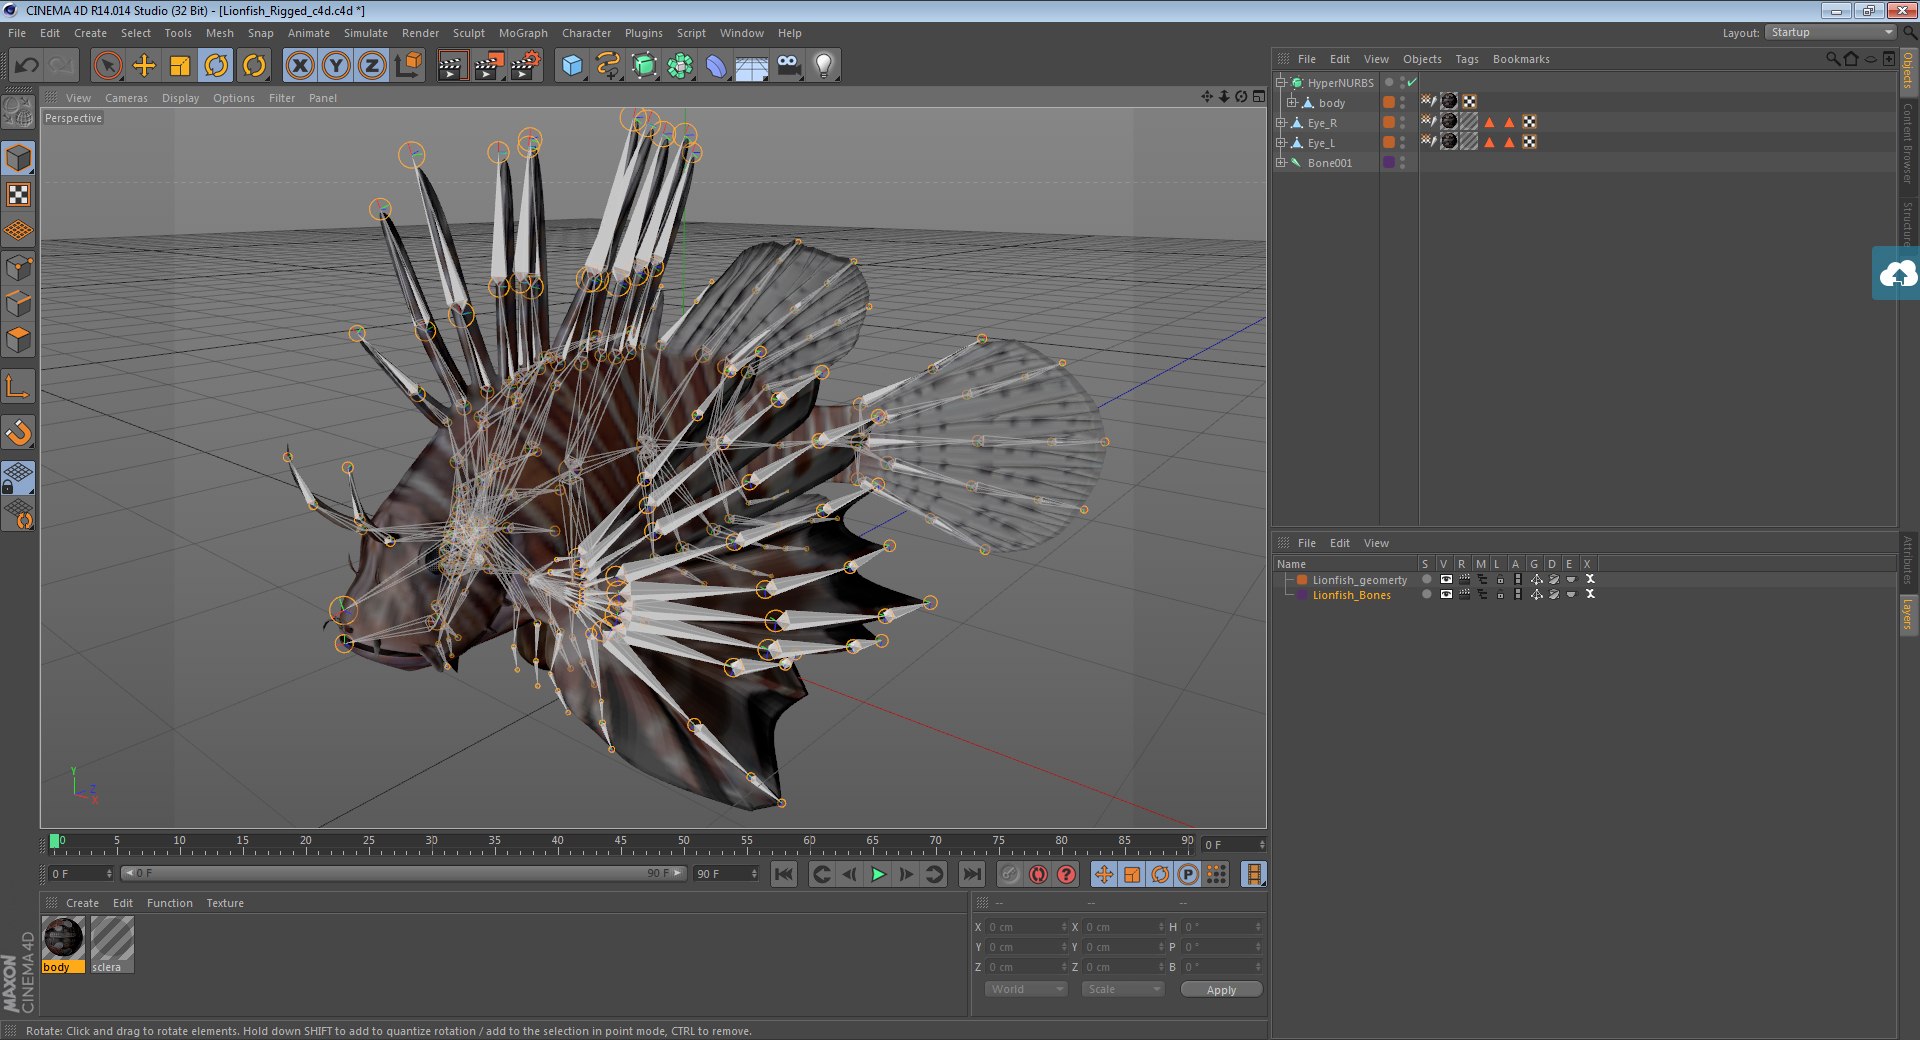Open material manager Texture menu

[x=225, y=903]
